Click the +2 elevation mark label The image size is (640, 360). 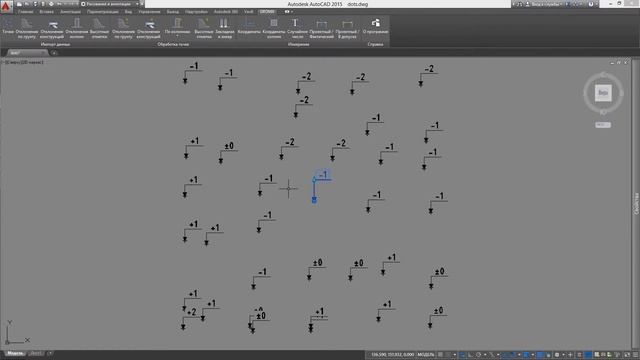coord(191,312)
